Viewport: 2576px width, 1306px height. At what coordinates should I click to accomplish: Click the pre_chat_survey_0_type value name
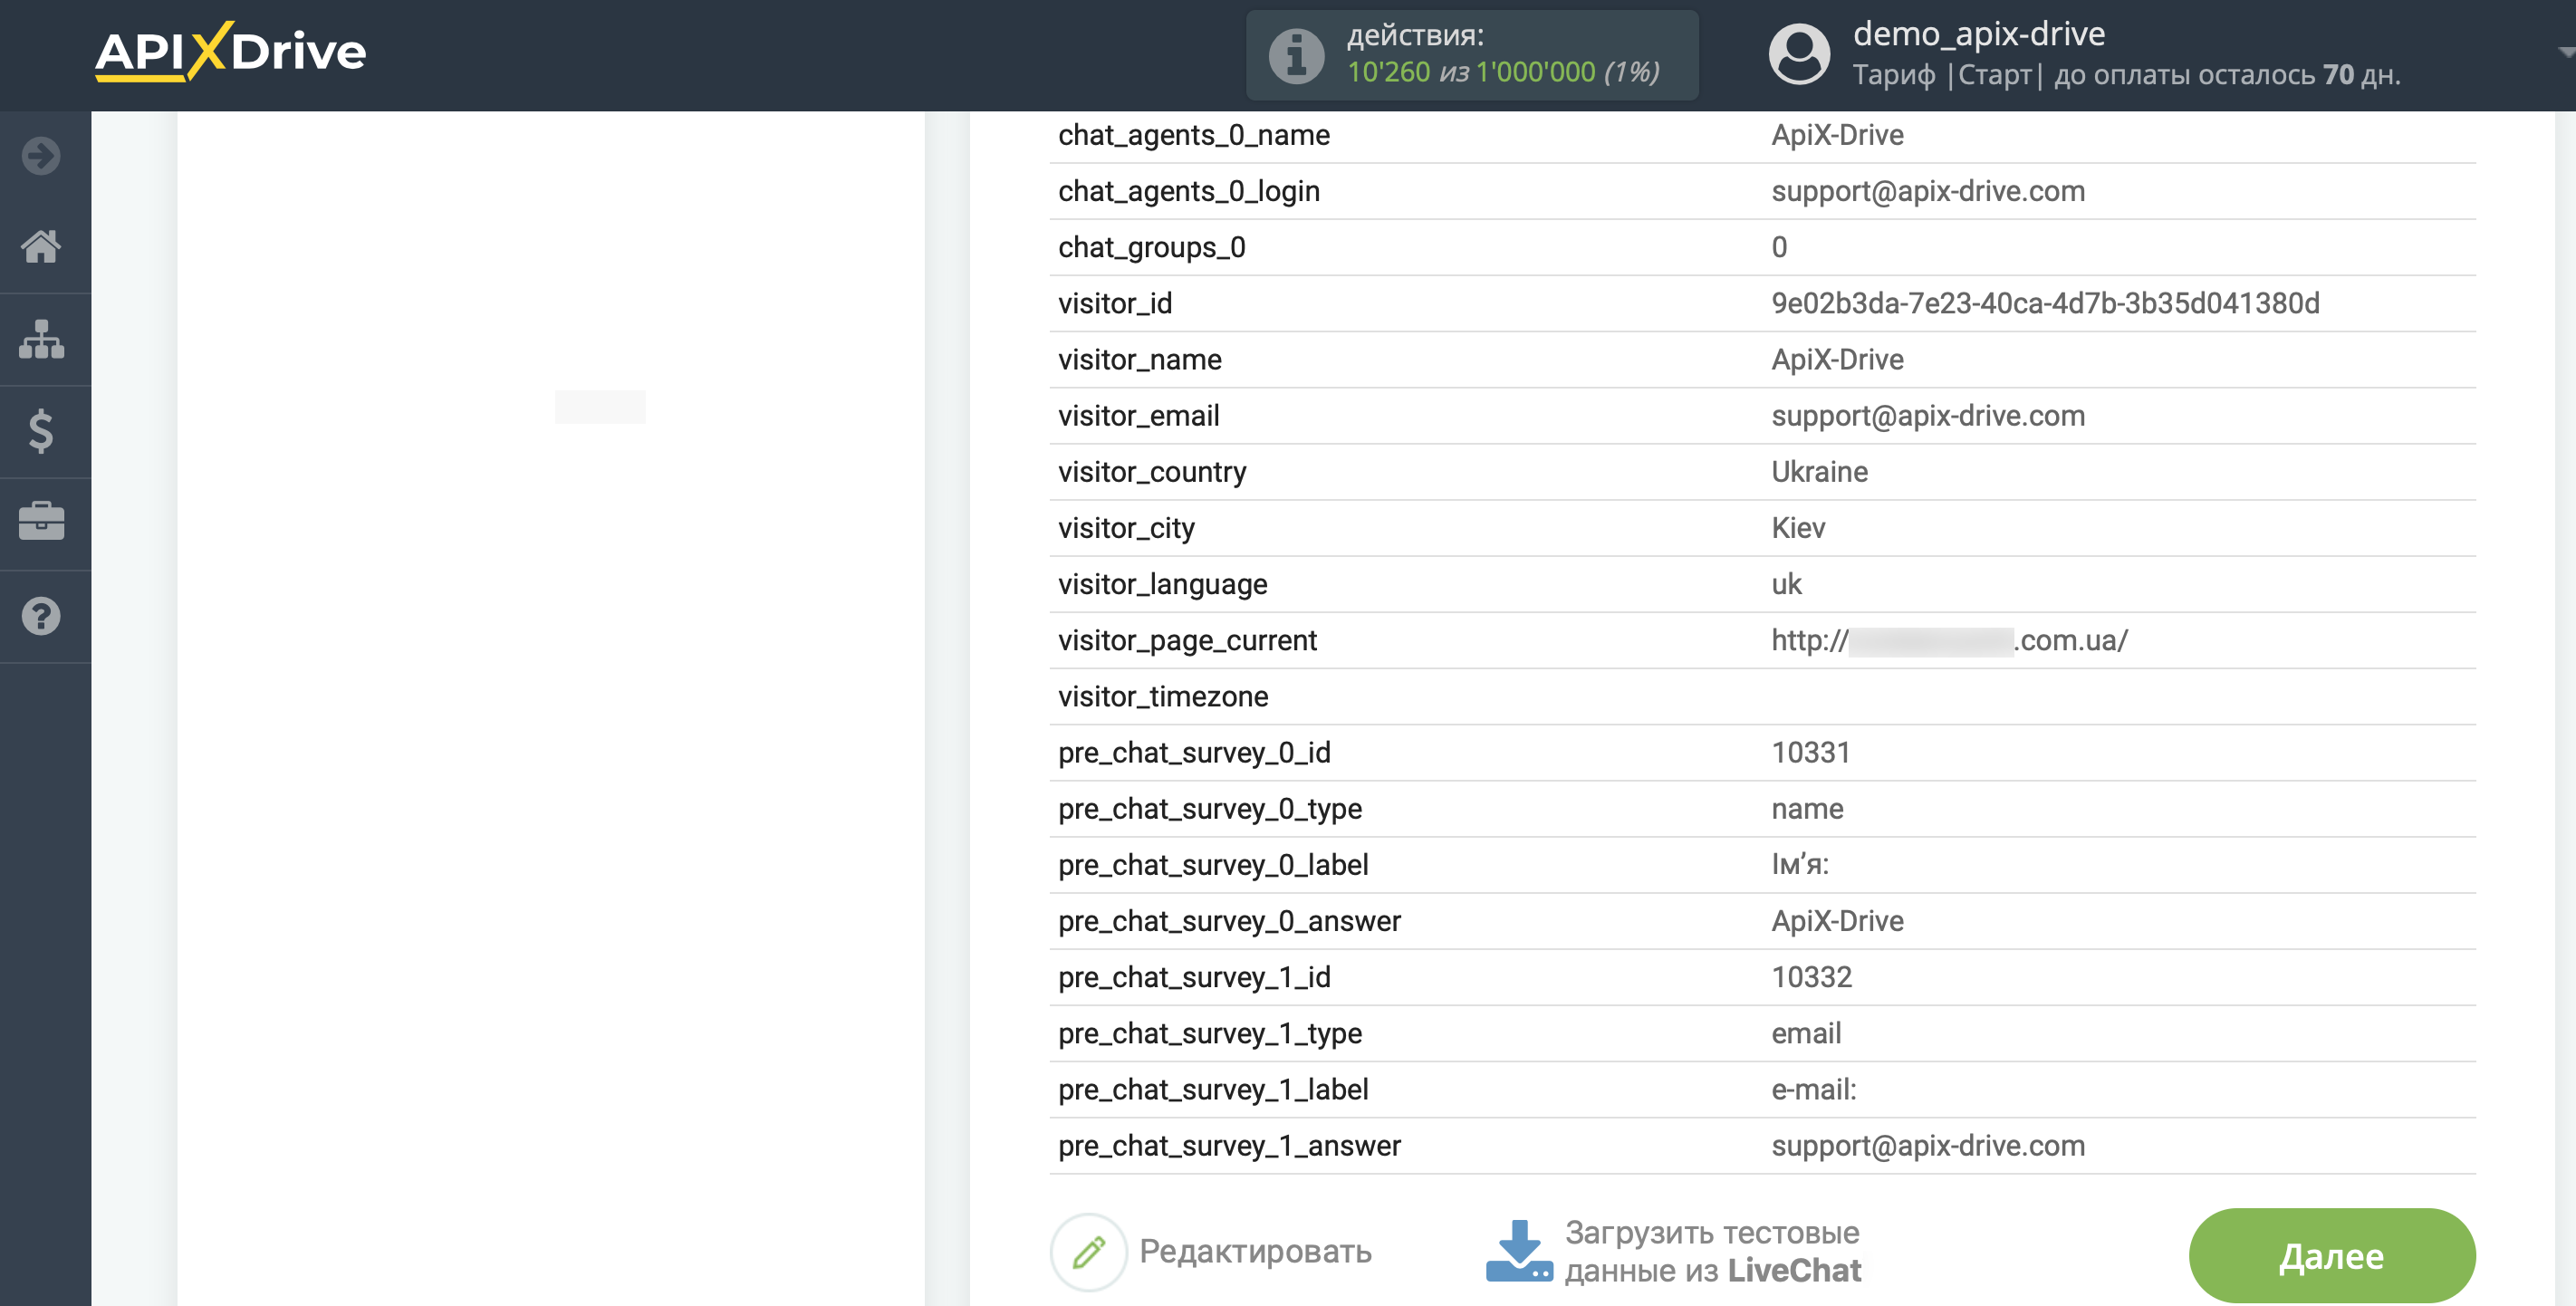click(x=1807, y=808)
